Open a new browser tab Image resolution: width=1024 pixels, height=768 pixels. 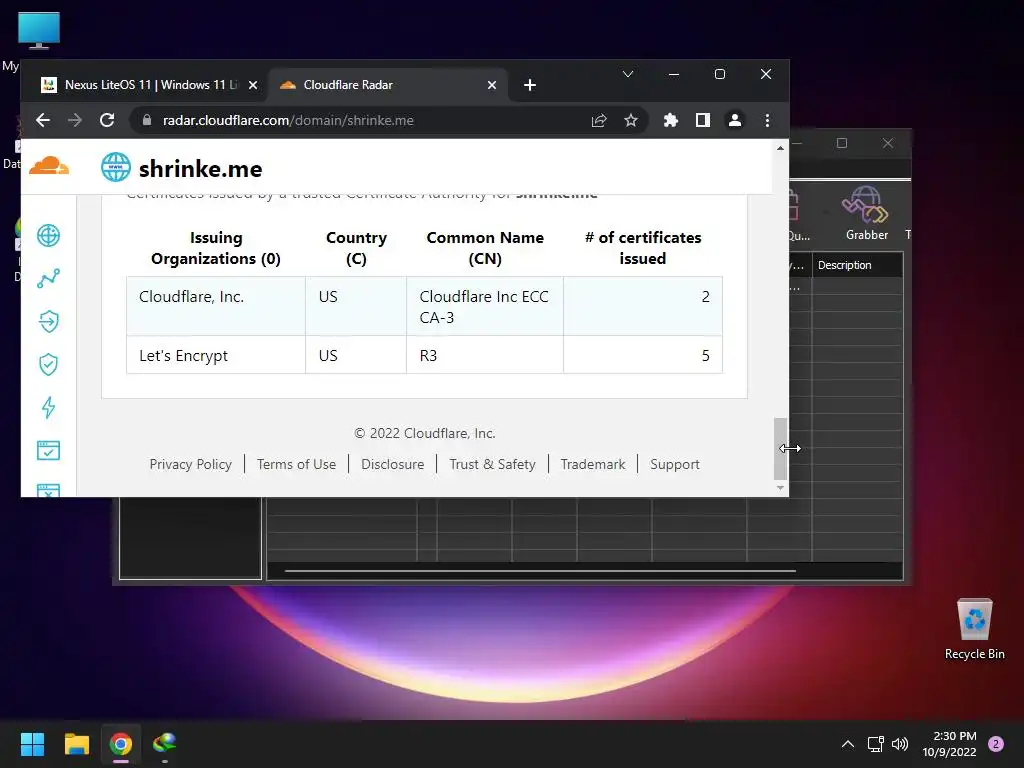530,85
